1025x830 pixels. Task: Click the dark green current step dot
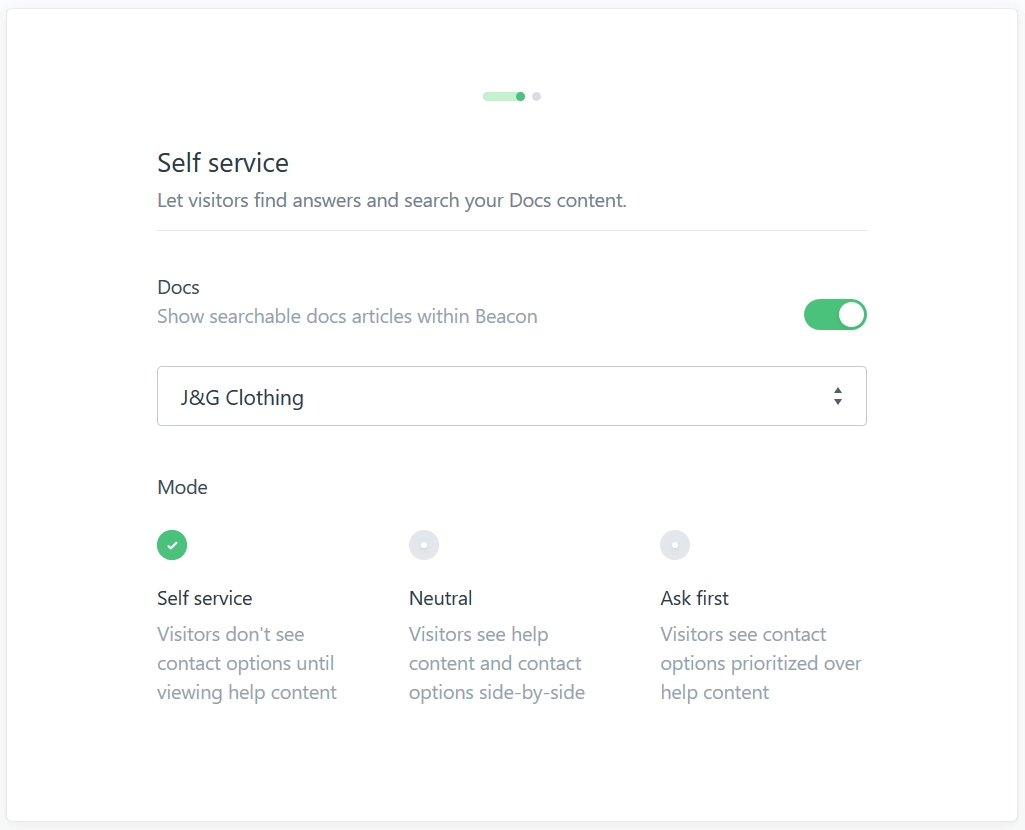[520, 97]
